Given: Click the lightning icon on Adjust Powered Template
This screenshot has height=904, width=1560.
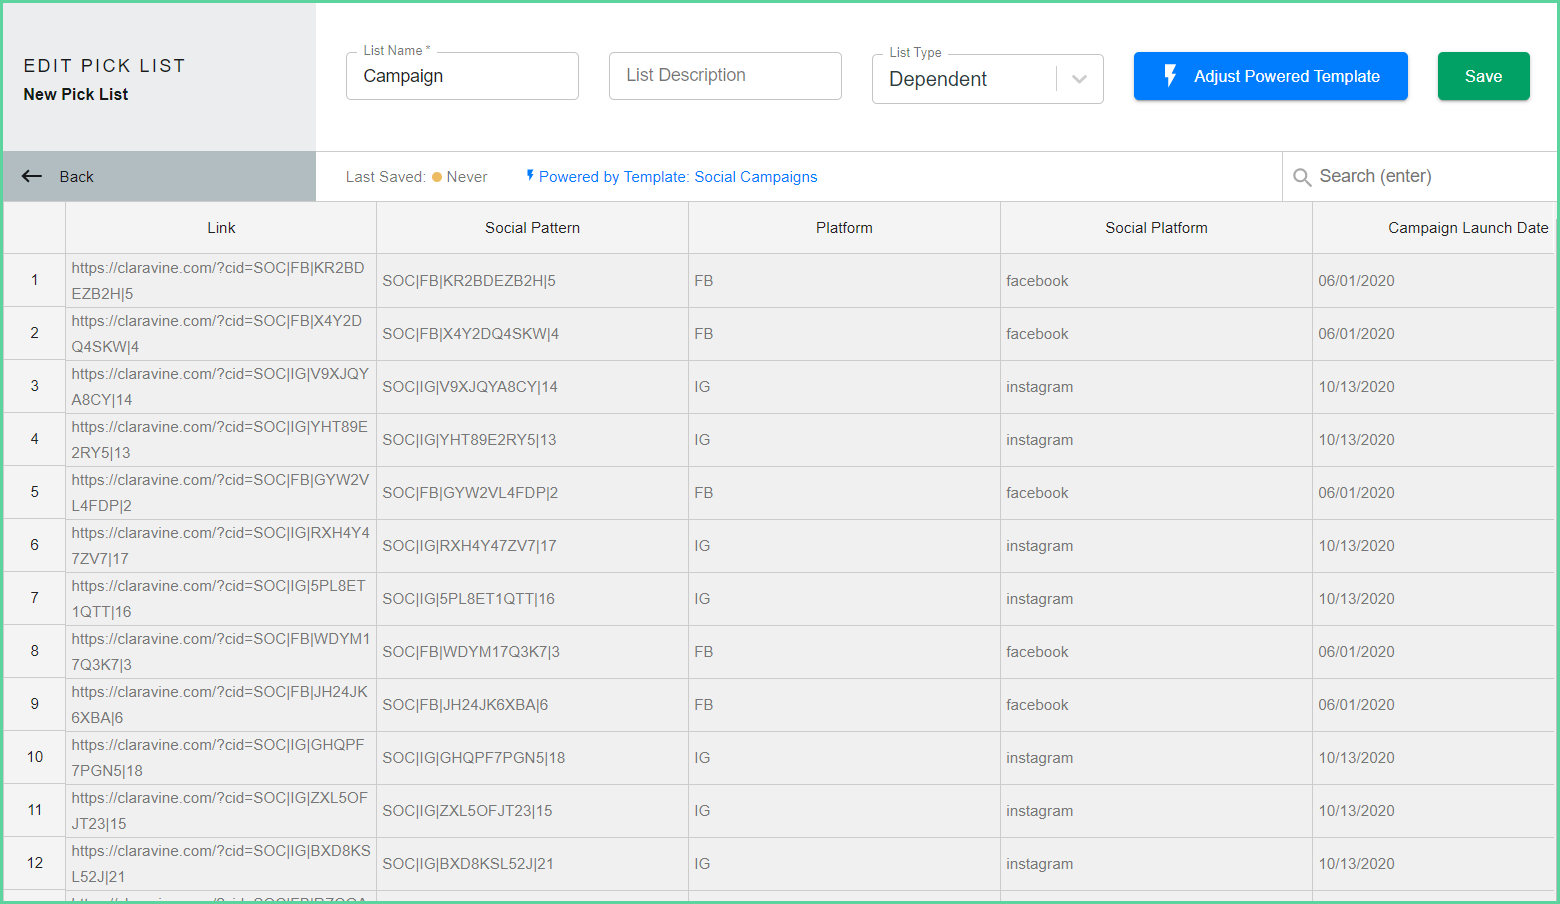Looking at the screenshot, I should pyautogui.click(x=1171, y=75).
